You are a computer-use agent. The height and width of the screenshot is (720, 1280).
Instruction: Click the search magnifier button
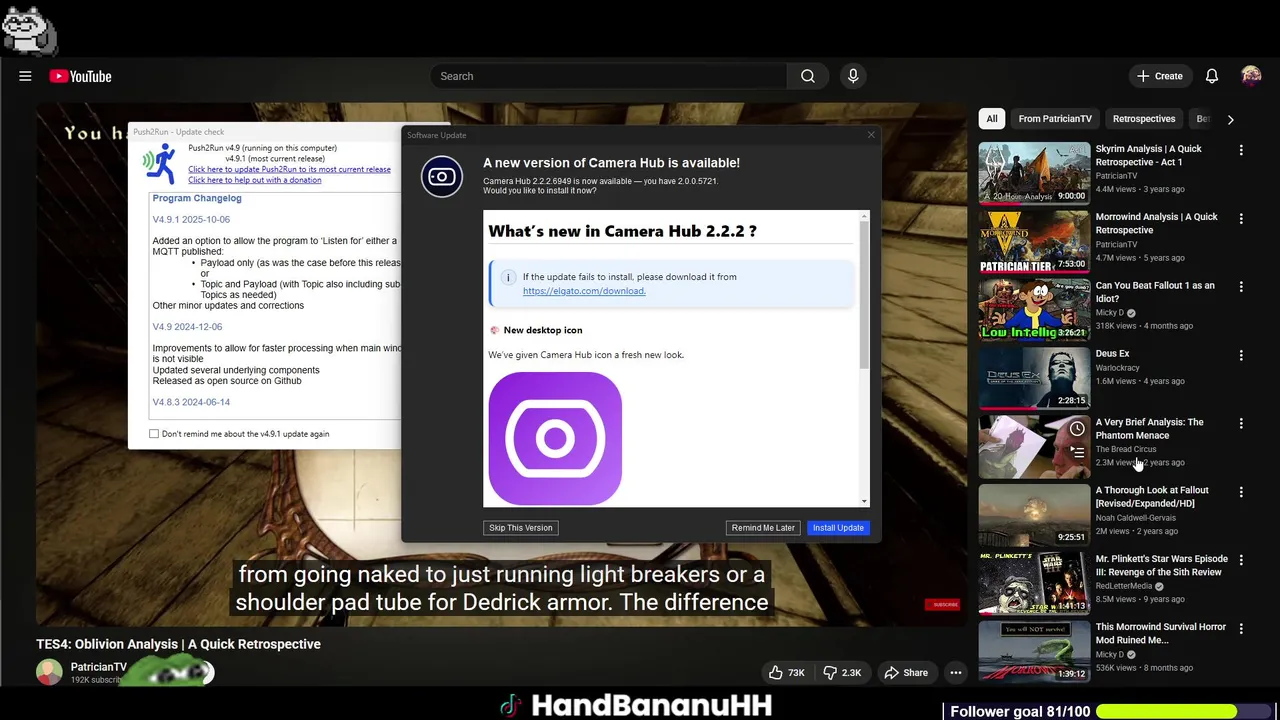point(808,76)
